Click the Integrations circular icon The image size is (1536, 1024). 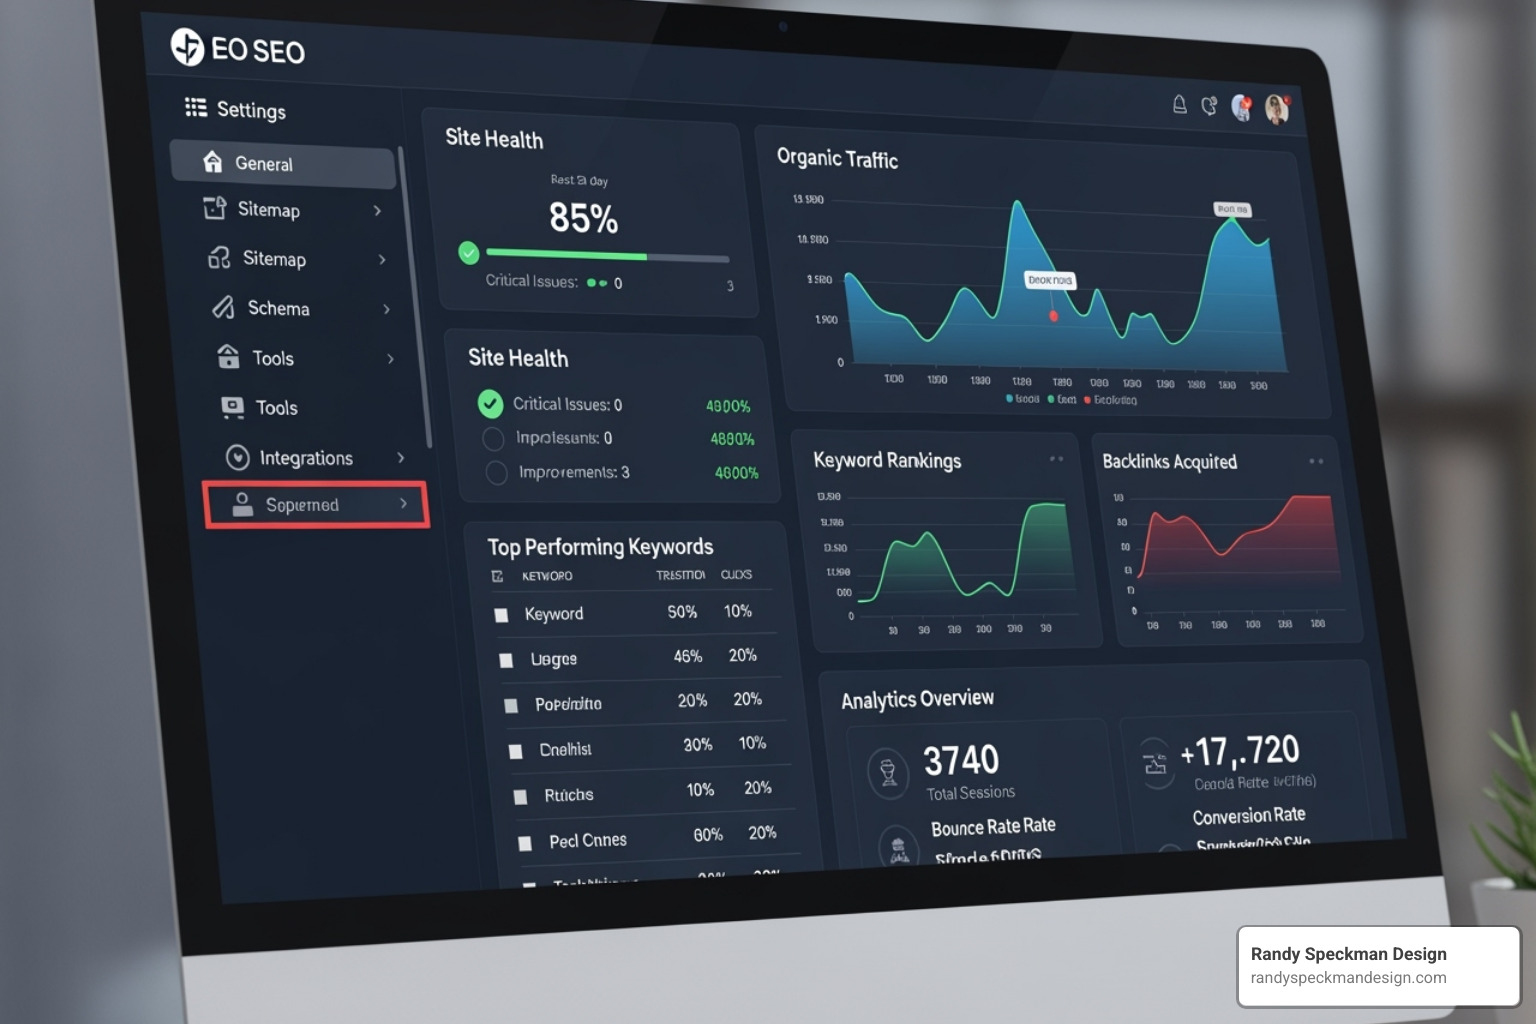[x=237, y=457]
